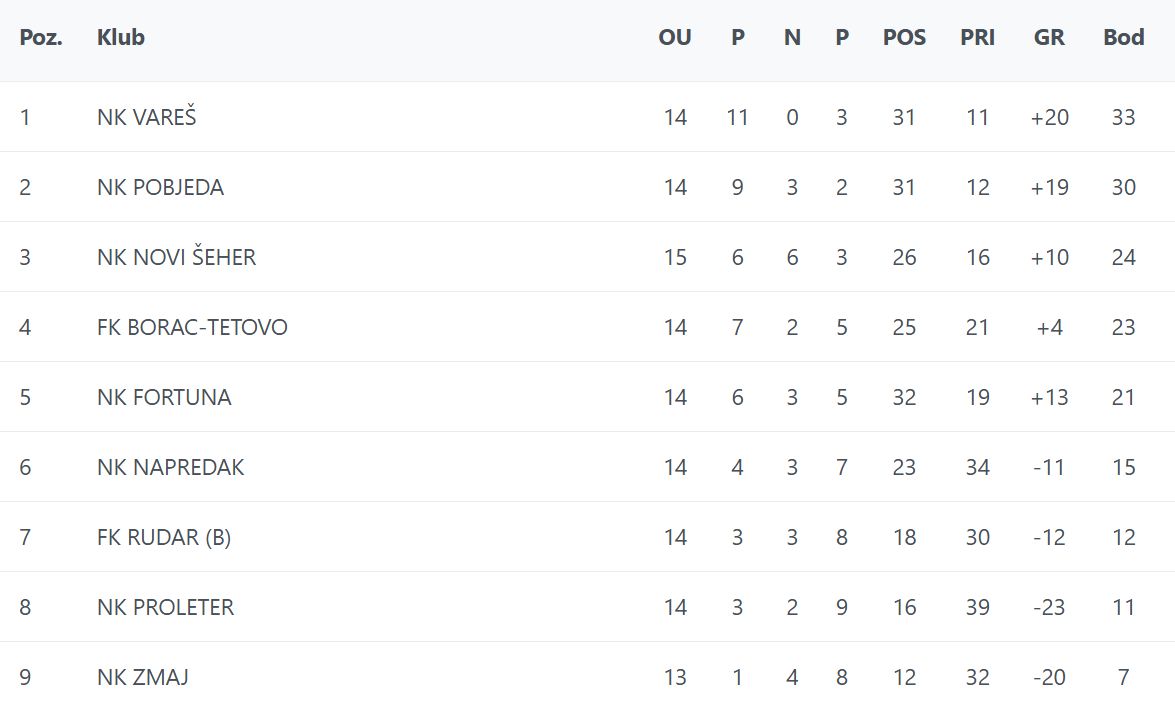Click the Poz. column header
Viewport: 1175px width, 710px height.
[41, 38]
